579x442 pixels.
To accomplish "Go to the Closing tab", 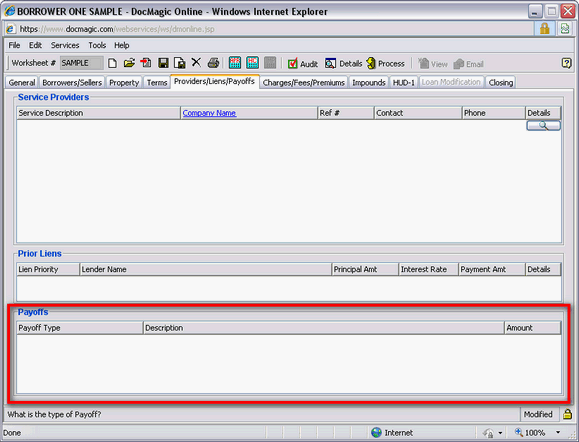I will (501, 82).
